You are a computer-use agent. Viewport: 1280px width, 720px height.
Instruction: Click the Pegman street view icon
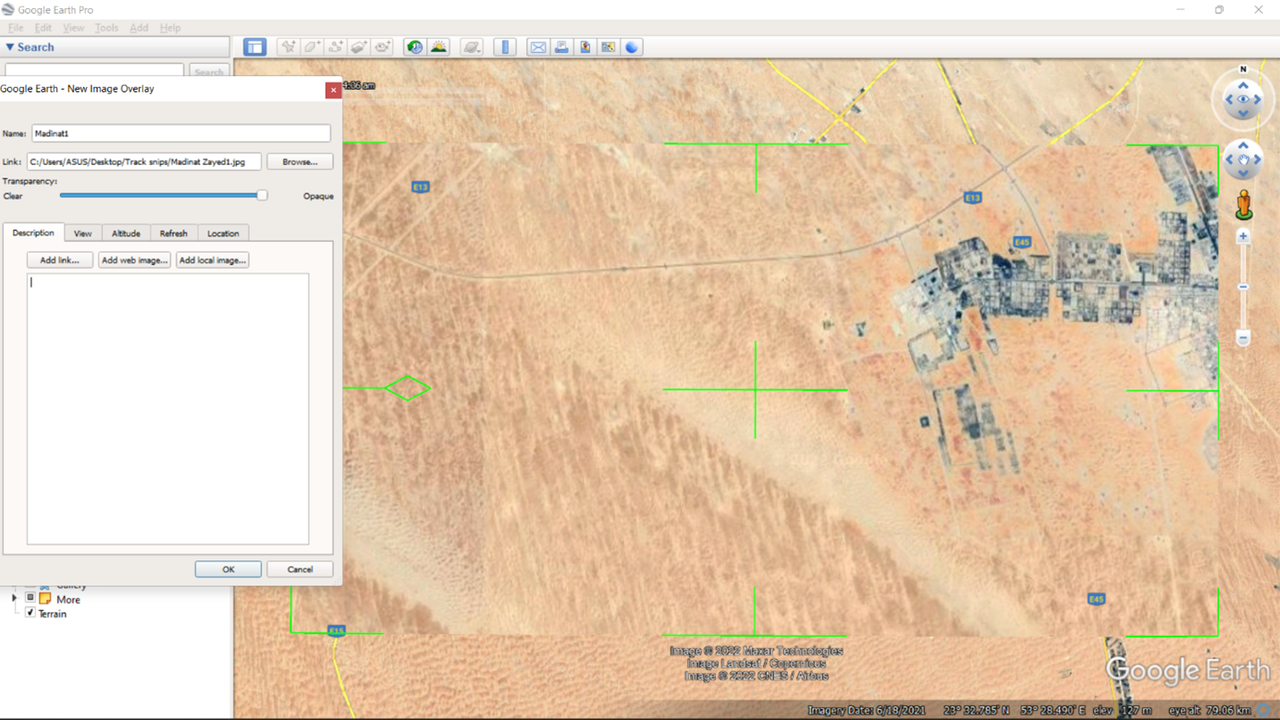1243,204
